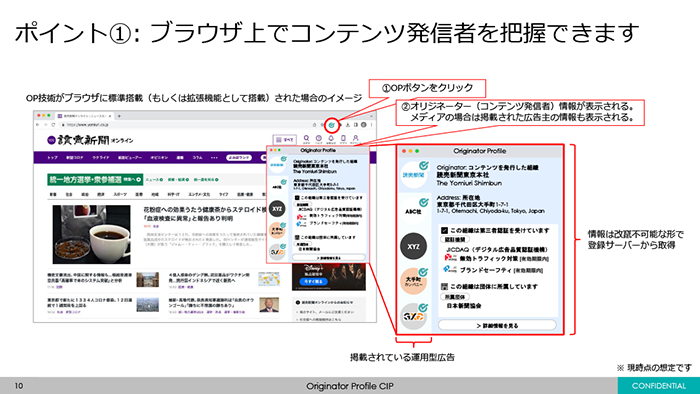The height and width of the screenshot is (394, 700).
Task: Select XYZ dark circle in enlarged Originator Profile panel
Action: [x=414, y=246]
